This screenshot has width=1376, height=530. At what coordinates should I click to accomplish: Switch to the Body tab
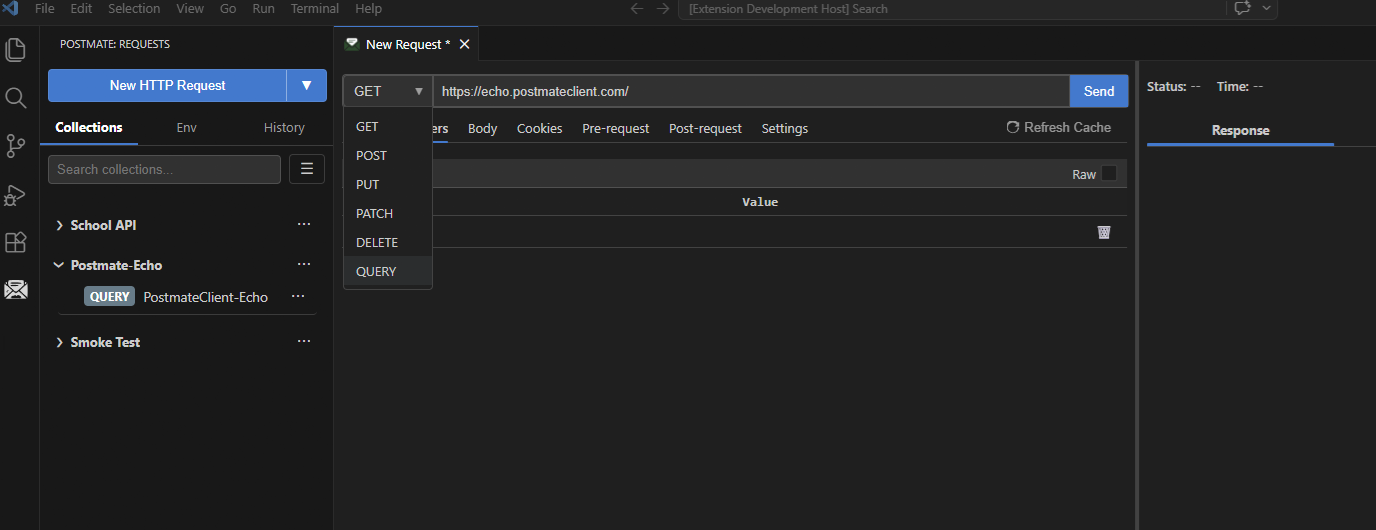(483, 128)
